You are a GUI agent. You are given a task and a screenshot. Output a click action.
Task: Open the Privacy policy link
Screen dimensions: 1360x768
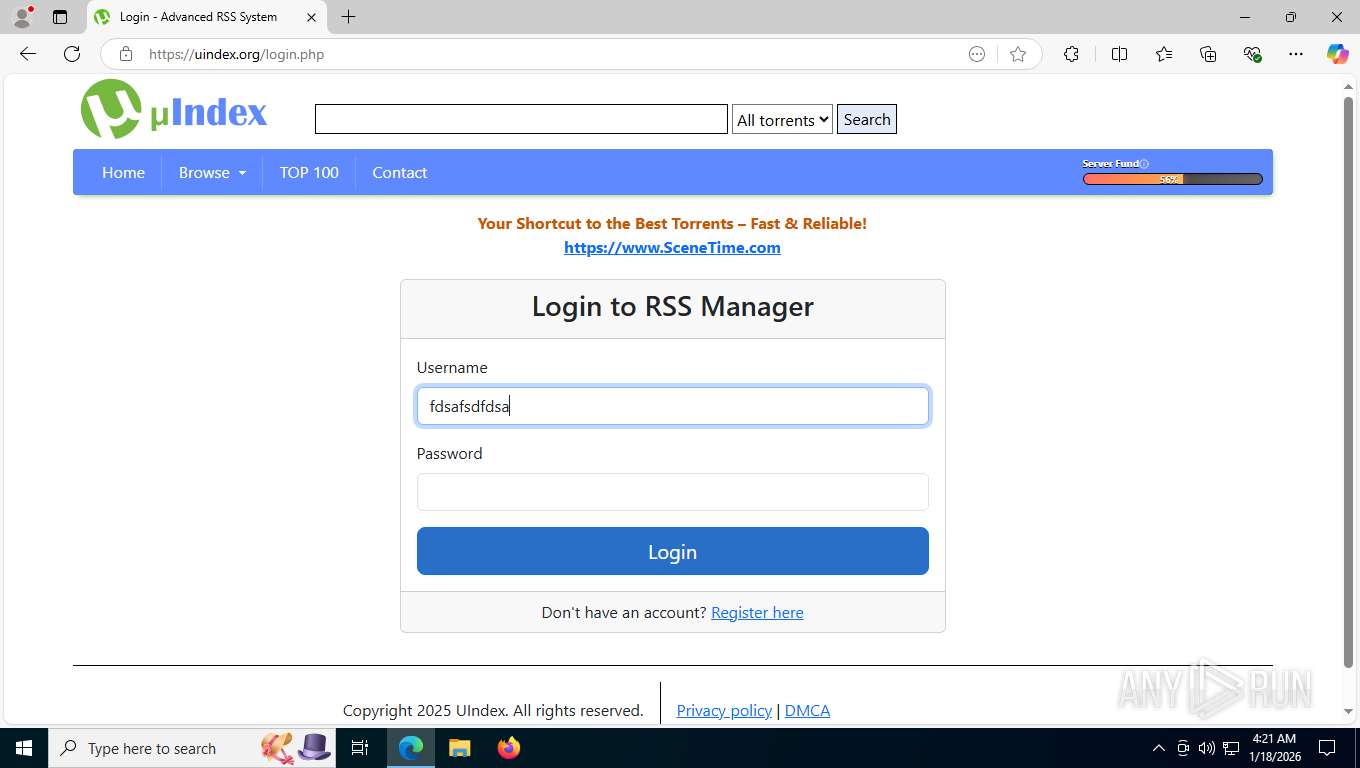724,710
